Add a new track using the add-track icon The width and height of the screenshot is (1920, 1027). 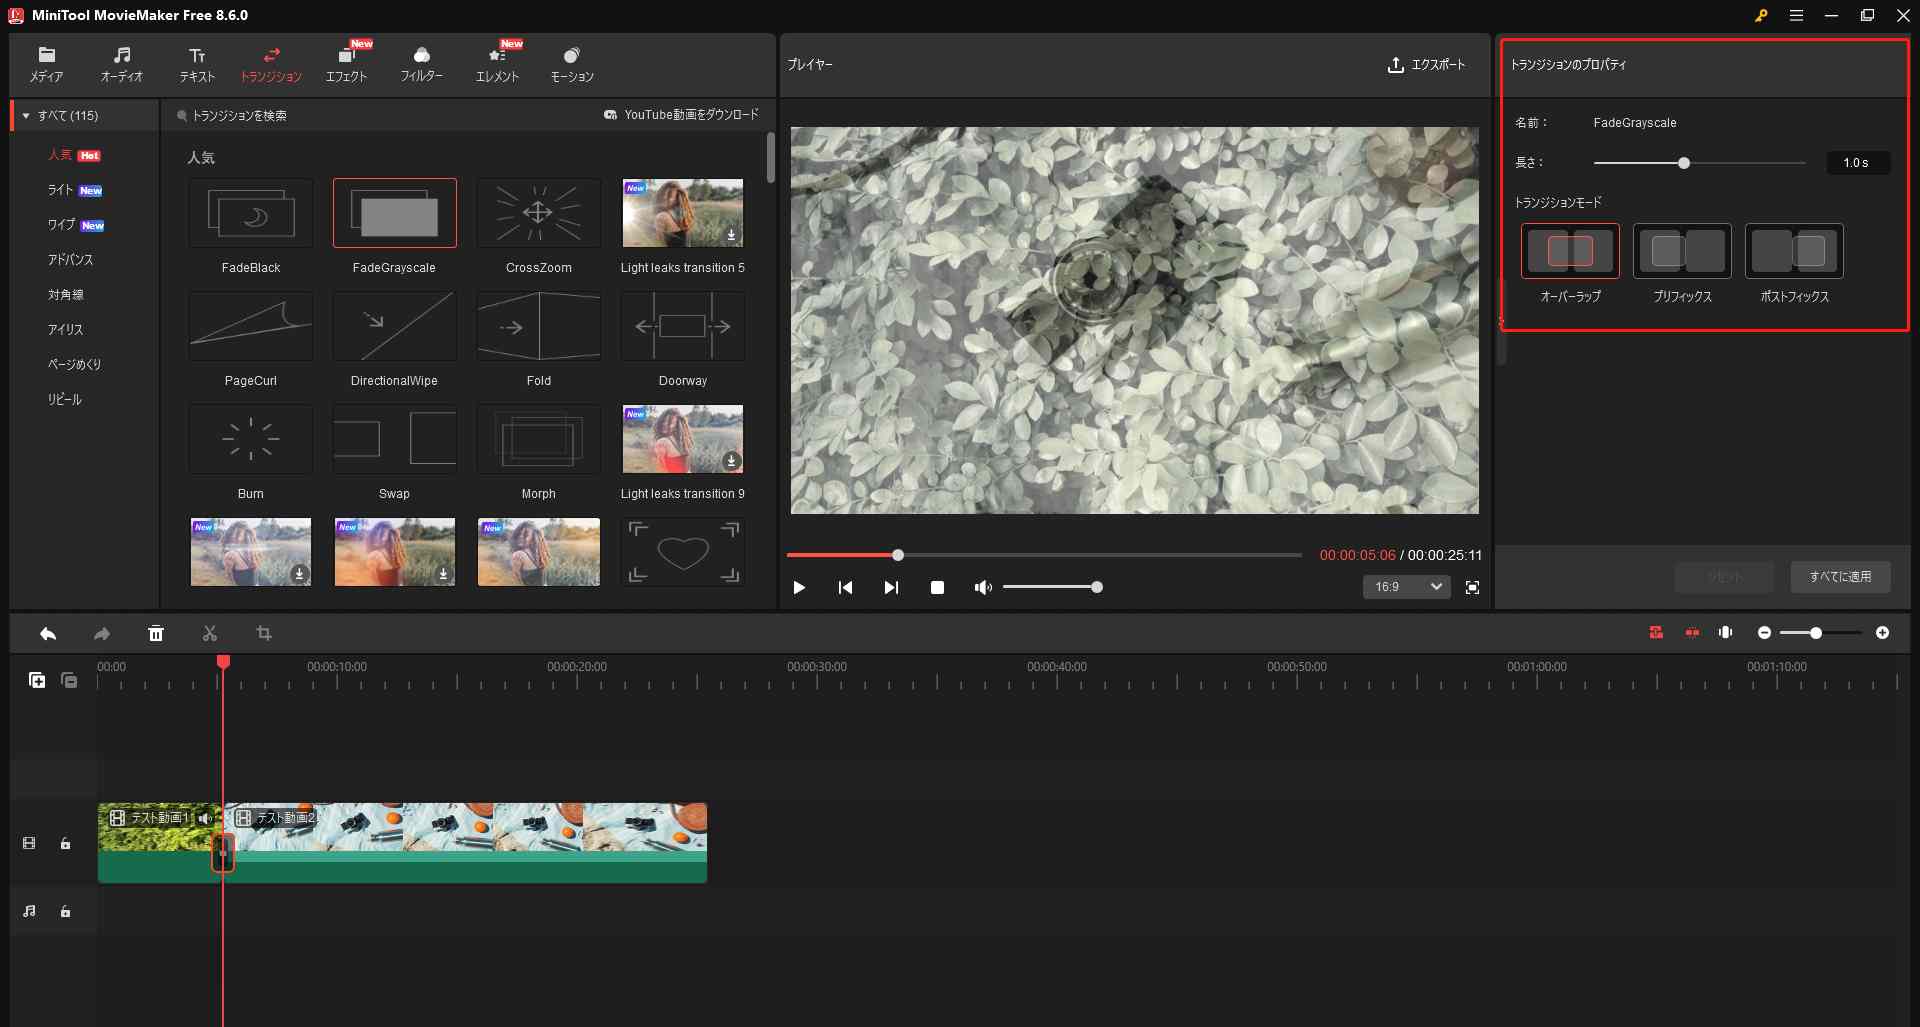(x=37, y=679)
